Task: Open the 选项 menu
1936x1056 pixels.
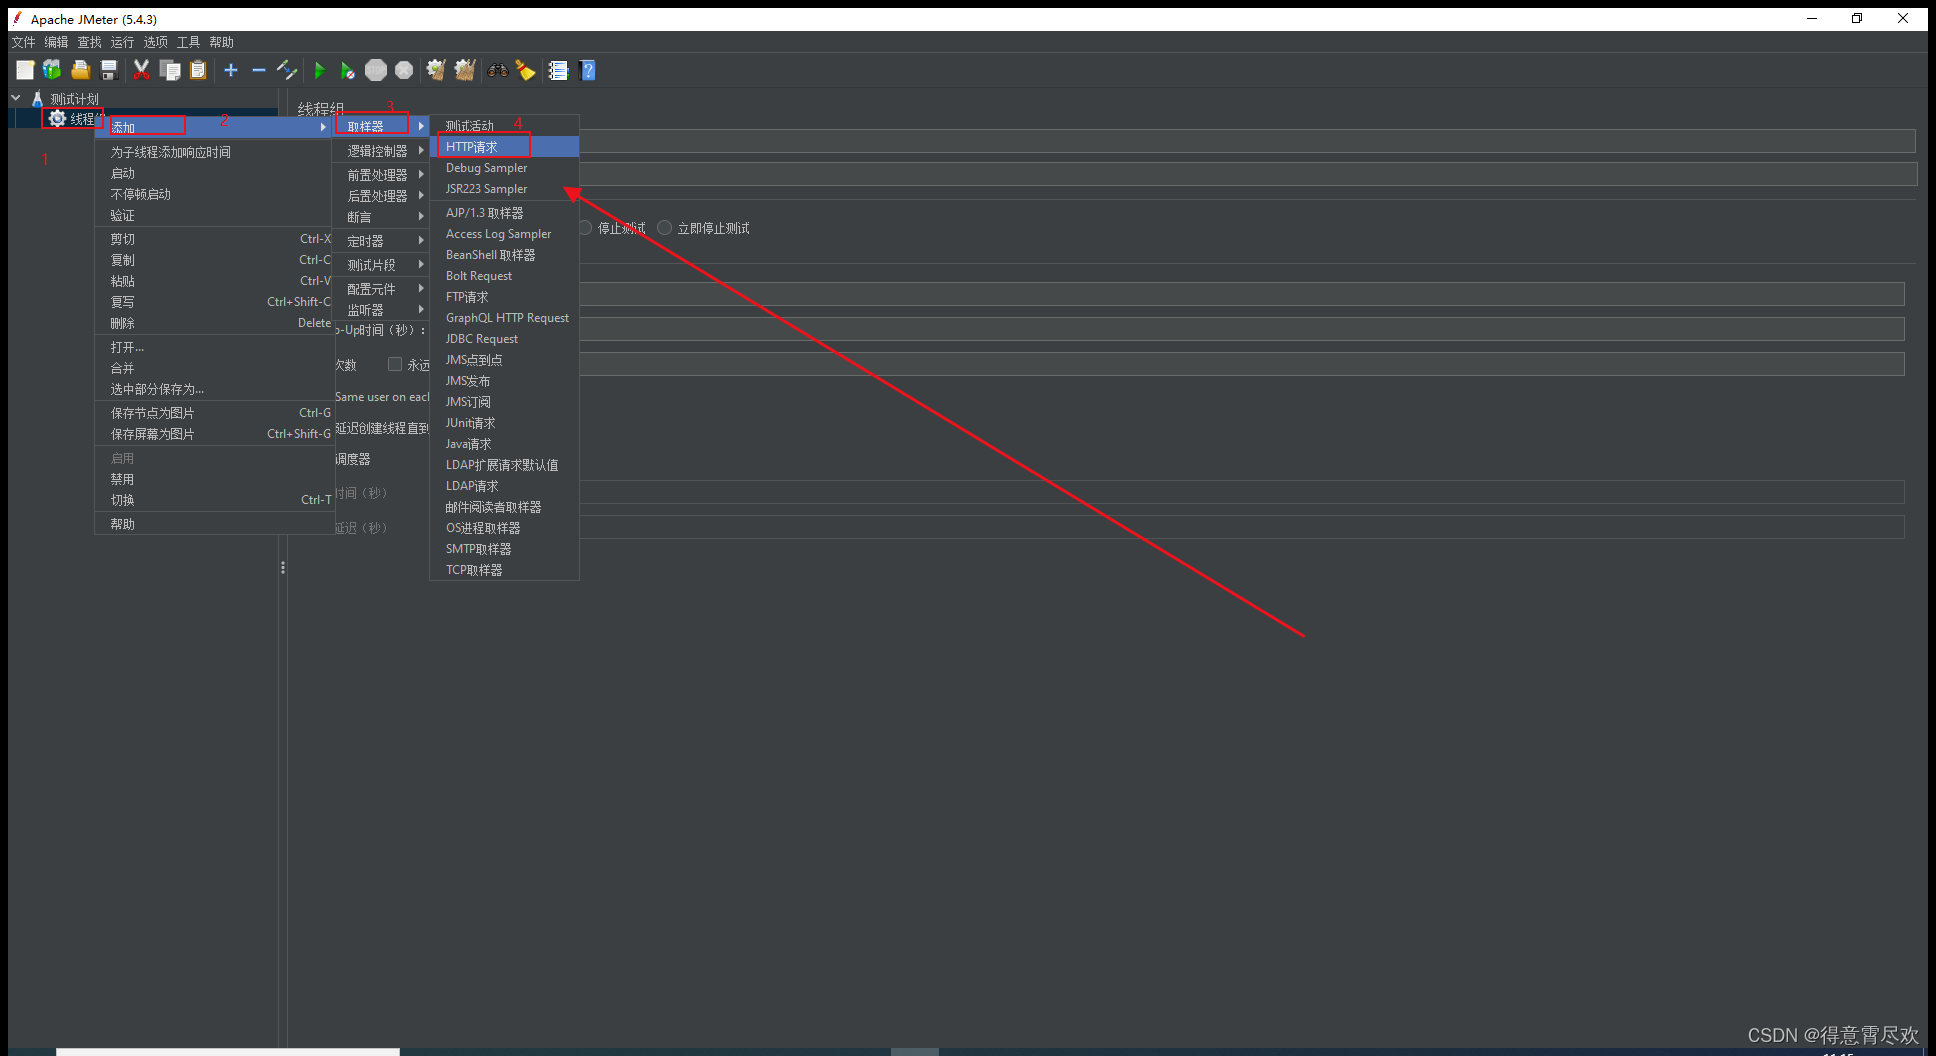Action: (x=155, y=42)
